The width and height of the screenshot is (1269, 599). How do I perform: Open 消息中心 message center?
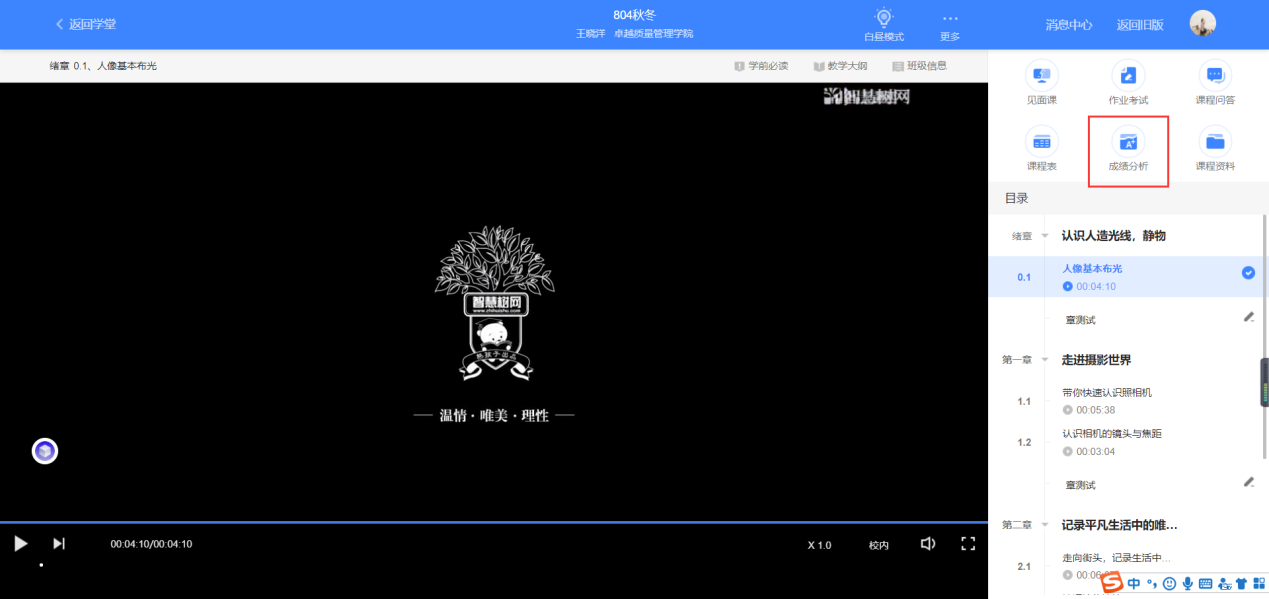click(x=1069, y=25)
